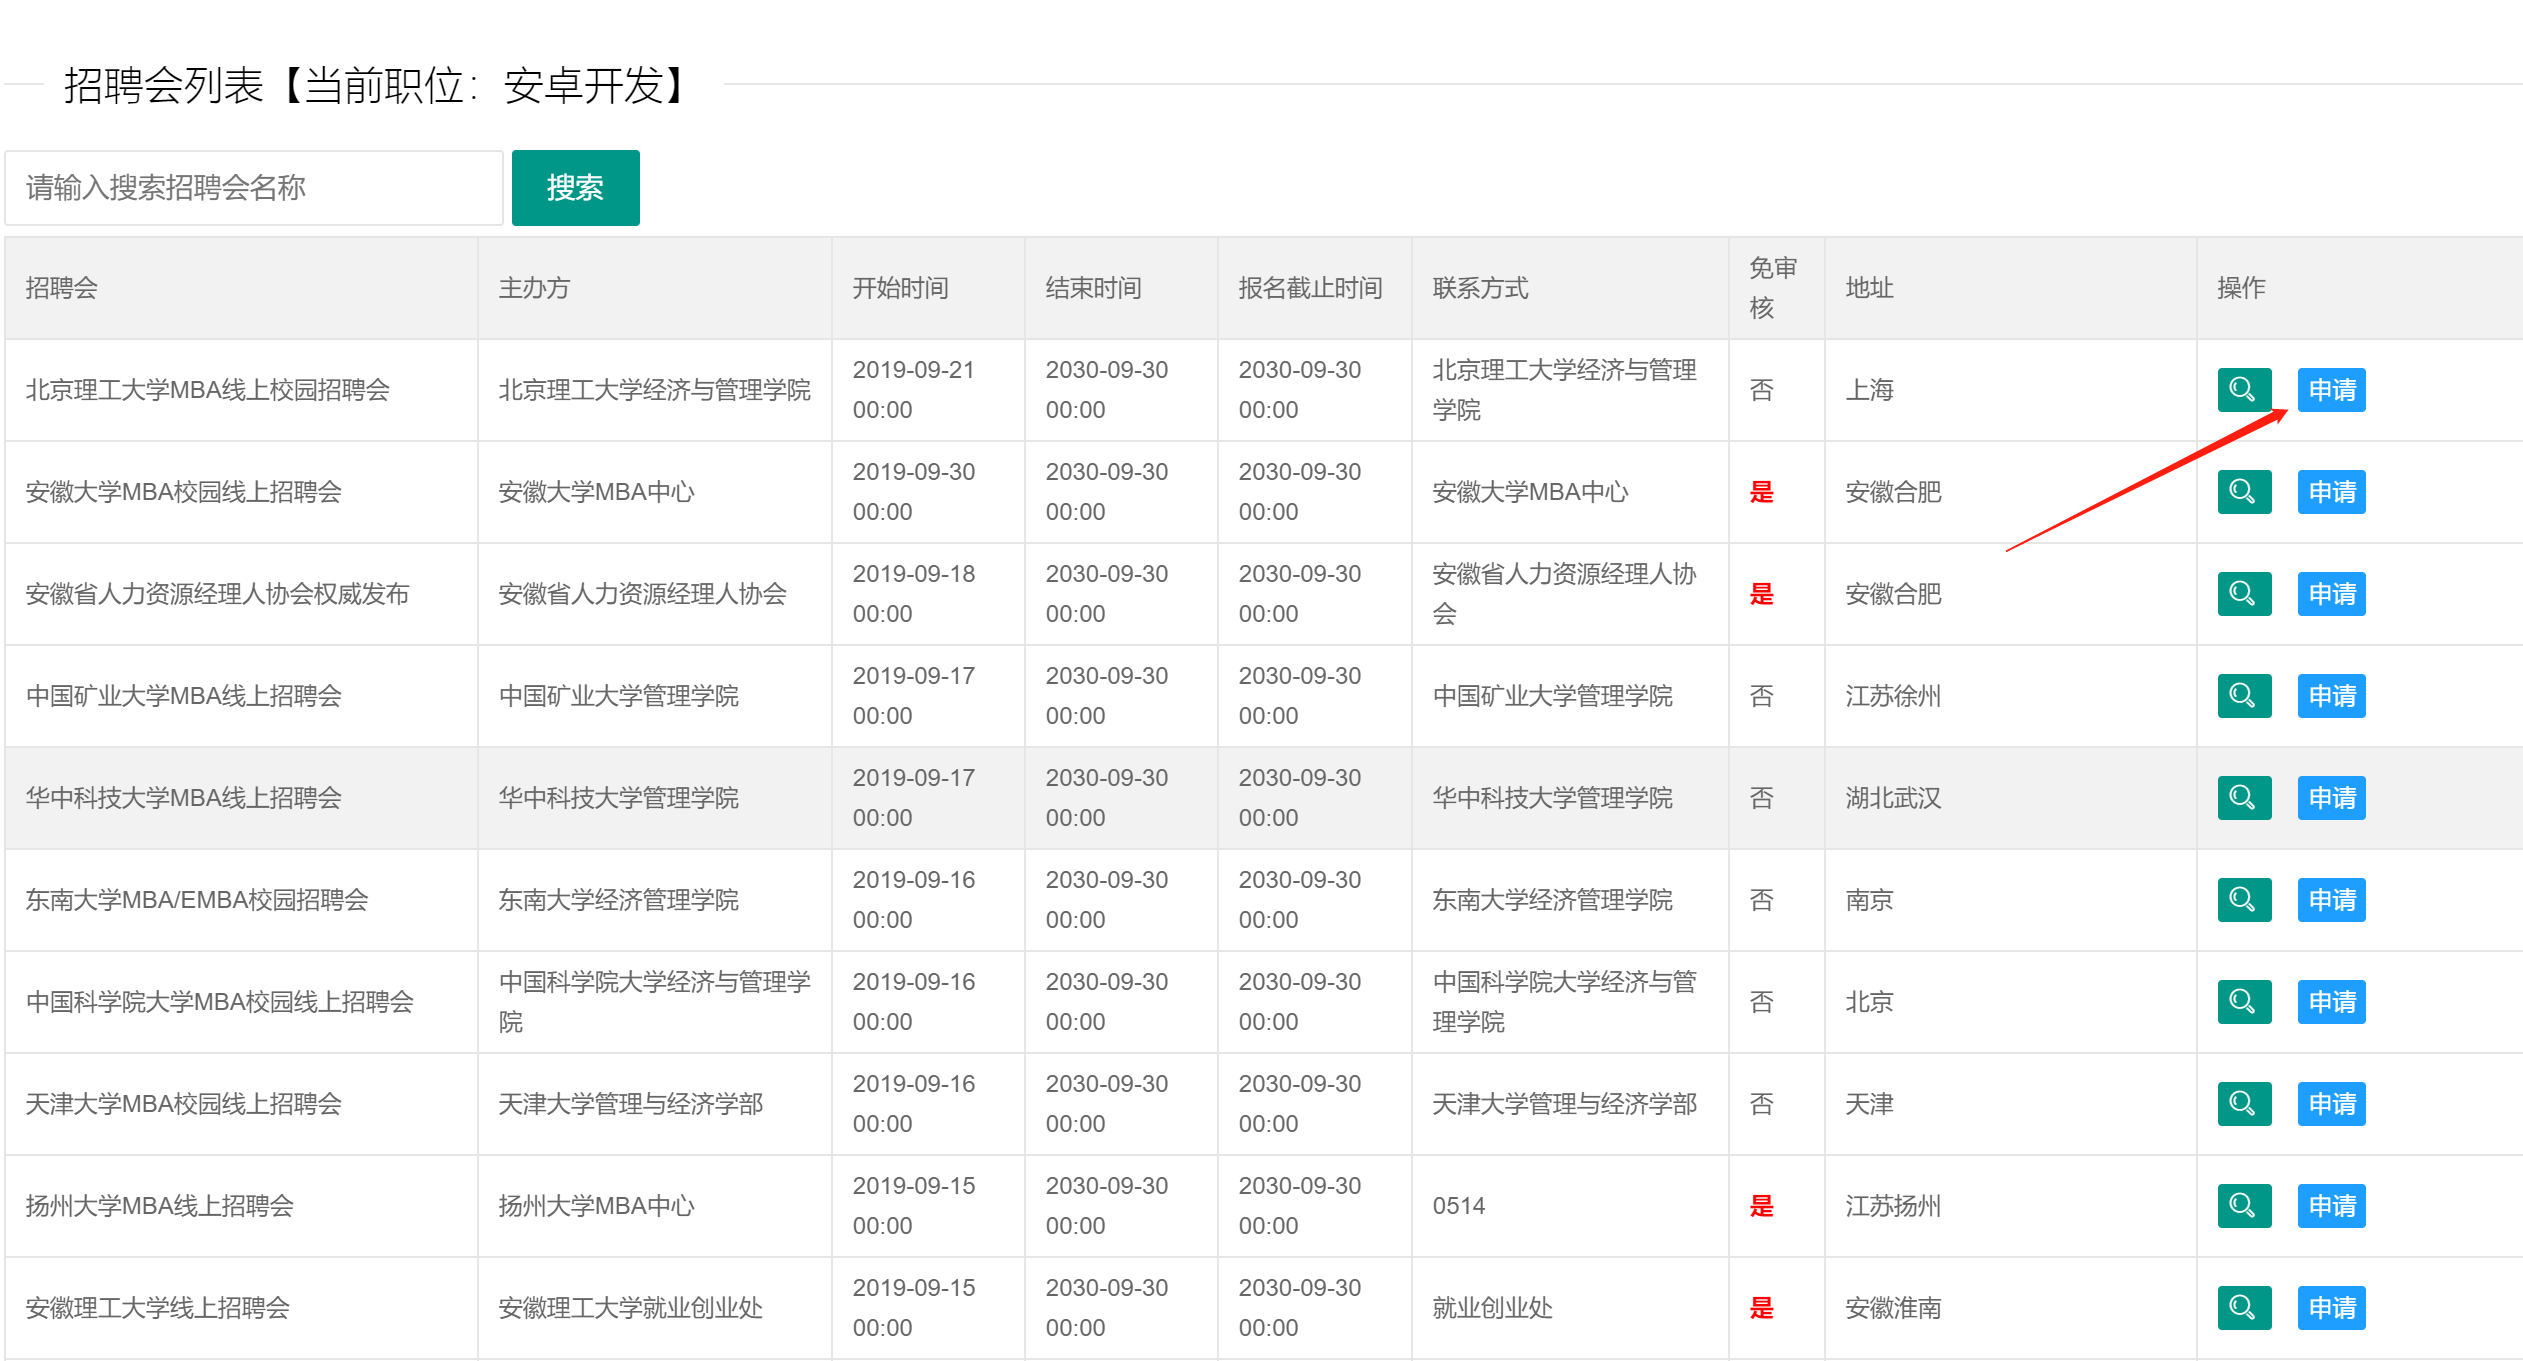Open magnifier icon in 扬州大学MBA线上招聘会 row
The width and height of the screenshot is (2523, 1361).
click(x=2244, y=1206)
